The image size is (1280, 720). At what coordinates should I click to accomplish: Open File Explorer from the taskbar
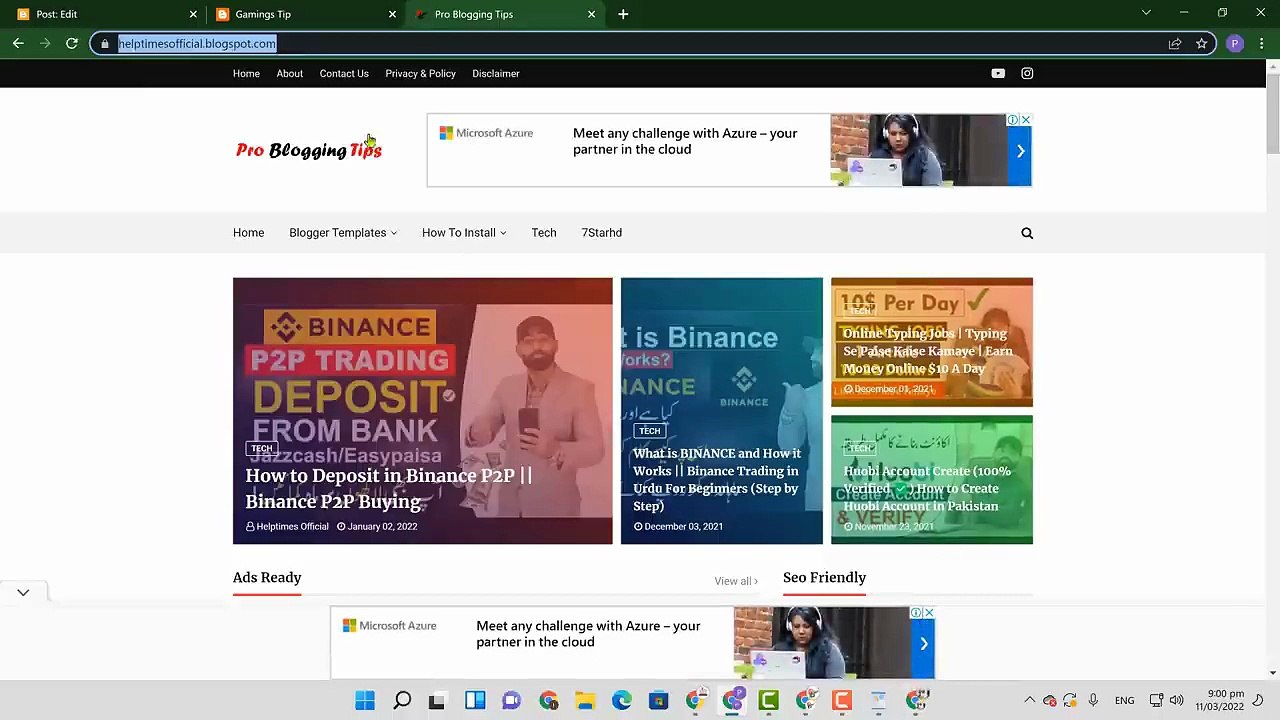585,700
